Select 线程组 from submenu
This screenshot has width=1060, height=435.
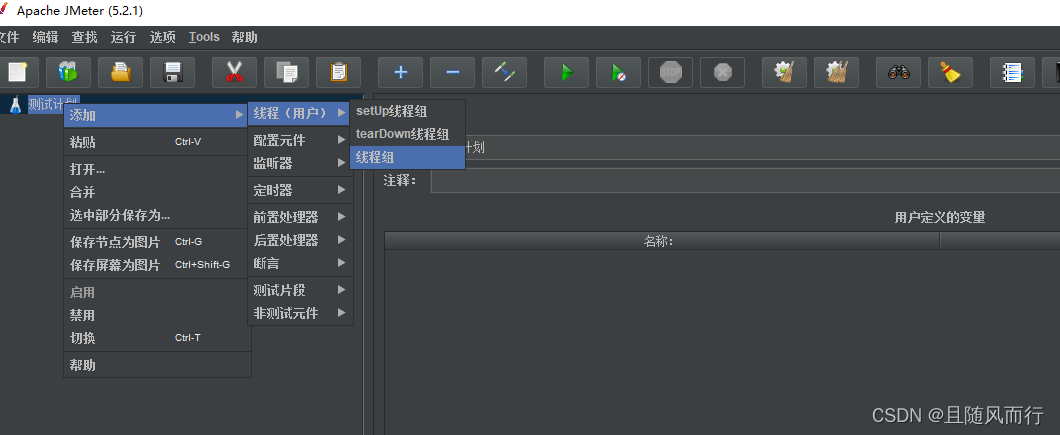(407, 158)
